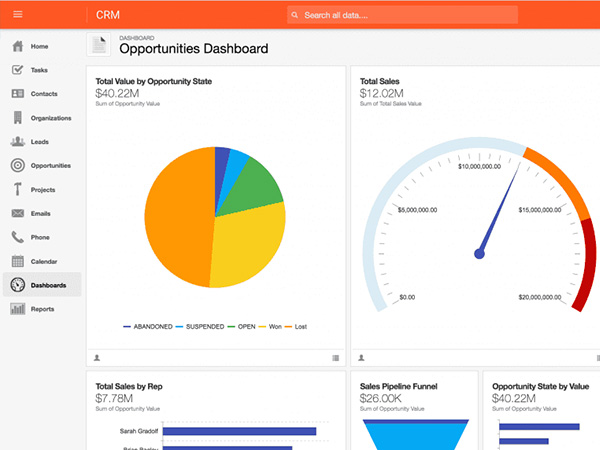Click the Dashboards gauge icon
600x450 pixels.
pos(18,285)
